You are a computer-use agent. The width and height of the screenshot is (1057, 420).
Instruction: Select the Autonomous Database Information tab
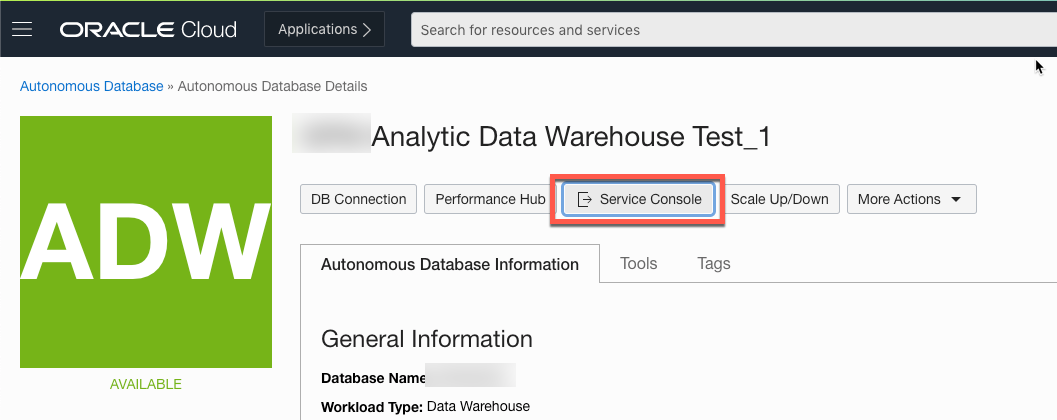[x=449, y=264]
